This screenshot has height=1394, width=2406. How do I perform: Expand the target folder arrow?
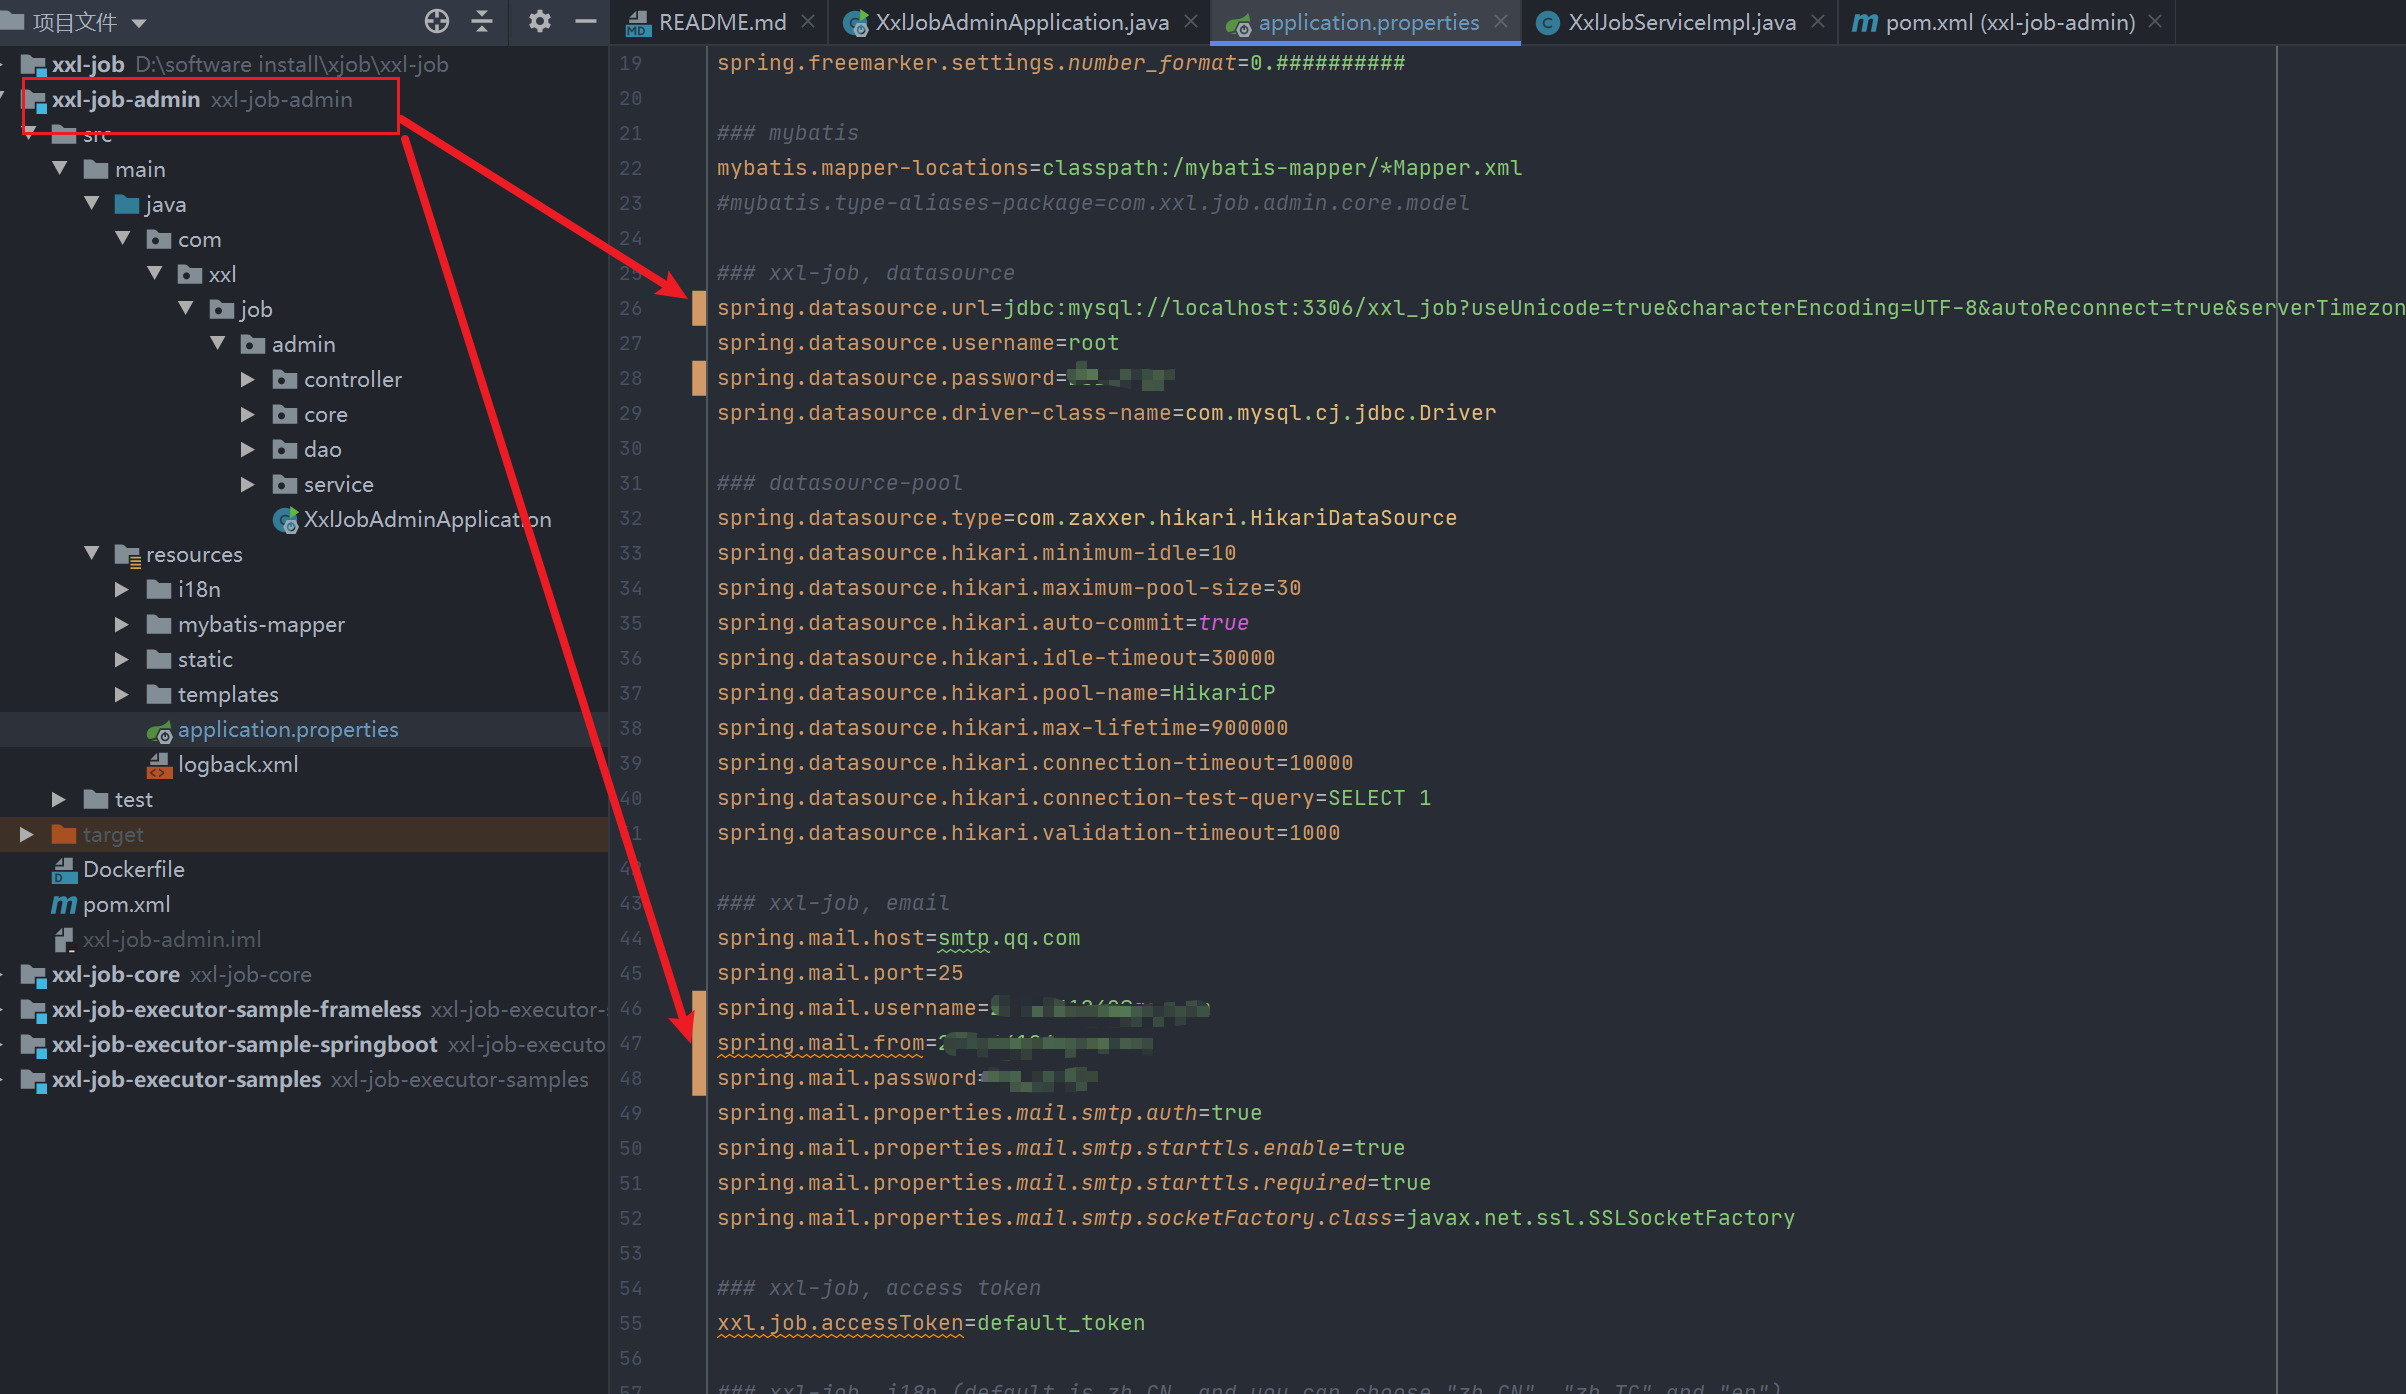click(27, 834)
